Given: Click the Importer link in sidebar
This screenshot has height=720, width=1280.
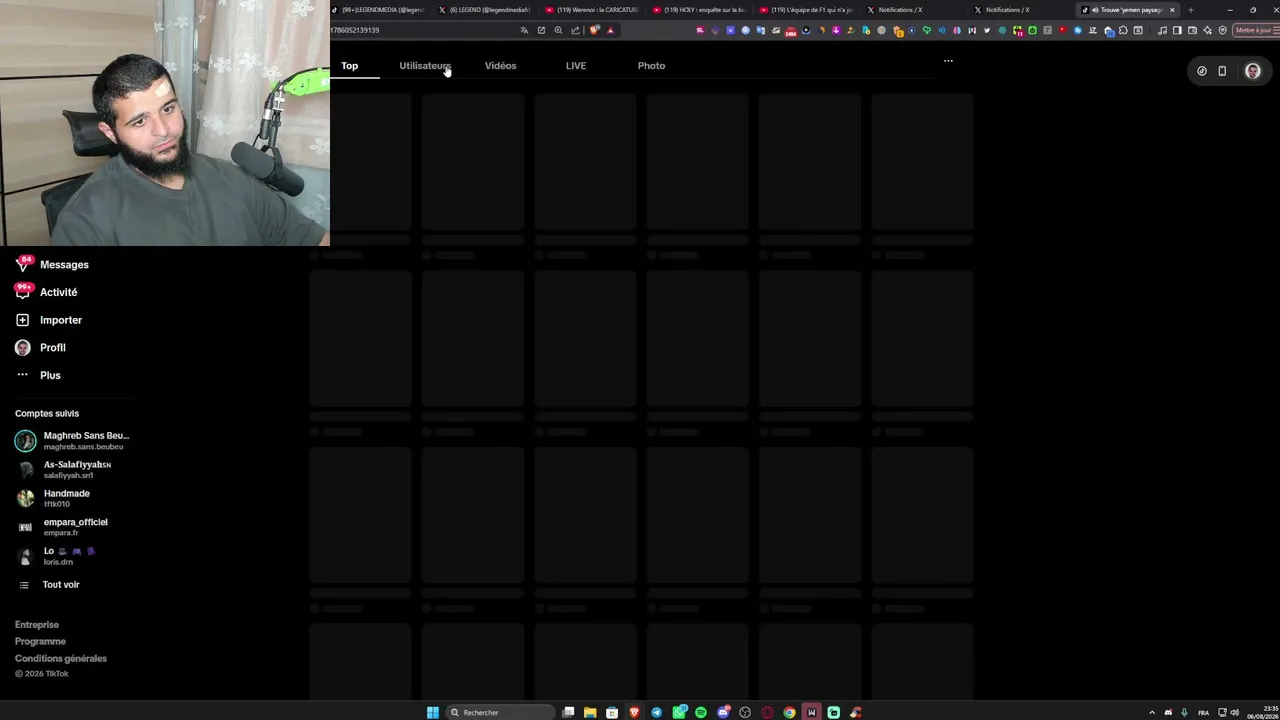Looking at the screenshot, I should click(61, 320).
